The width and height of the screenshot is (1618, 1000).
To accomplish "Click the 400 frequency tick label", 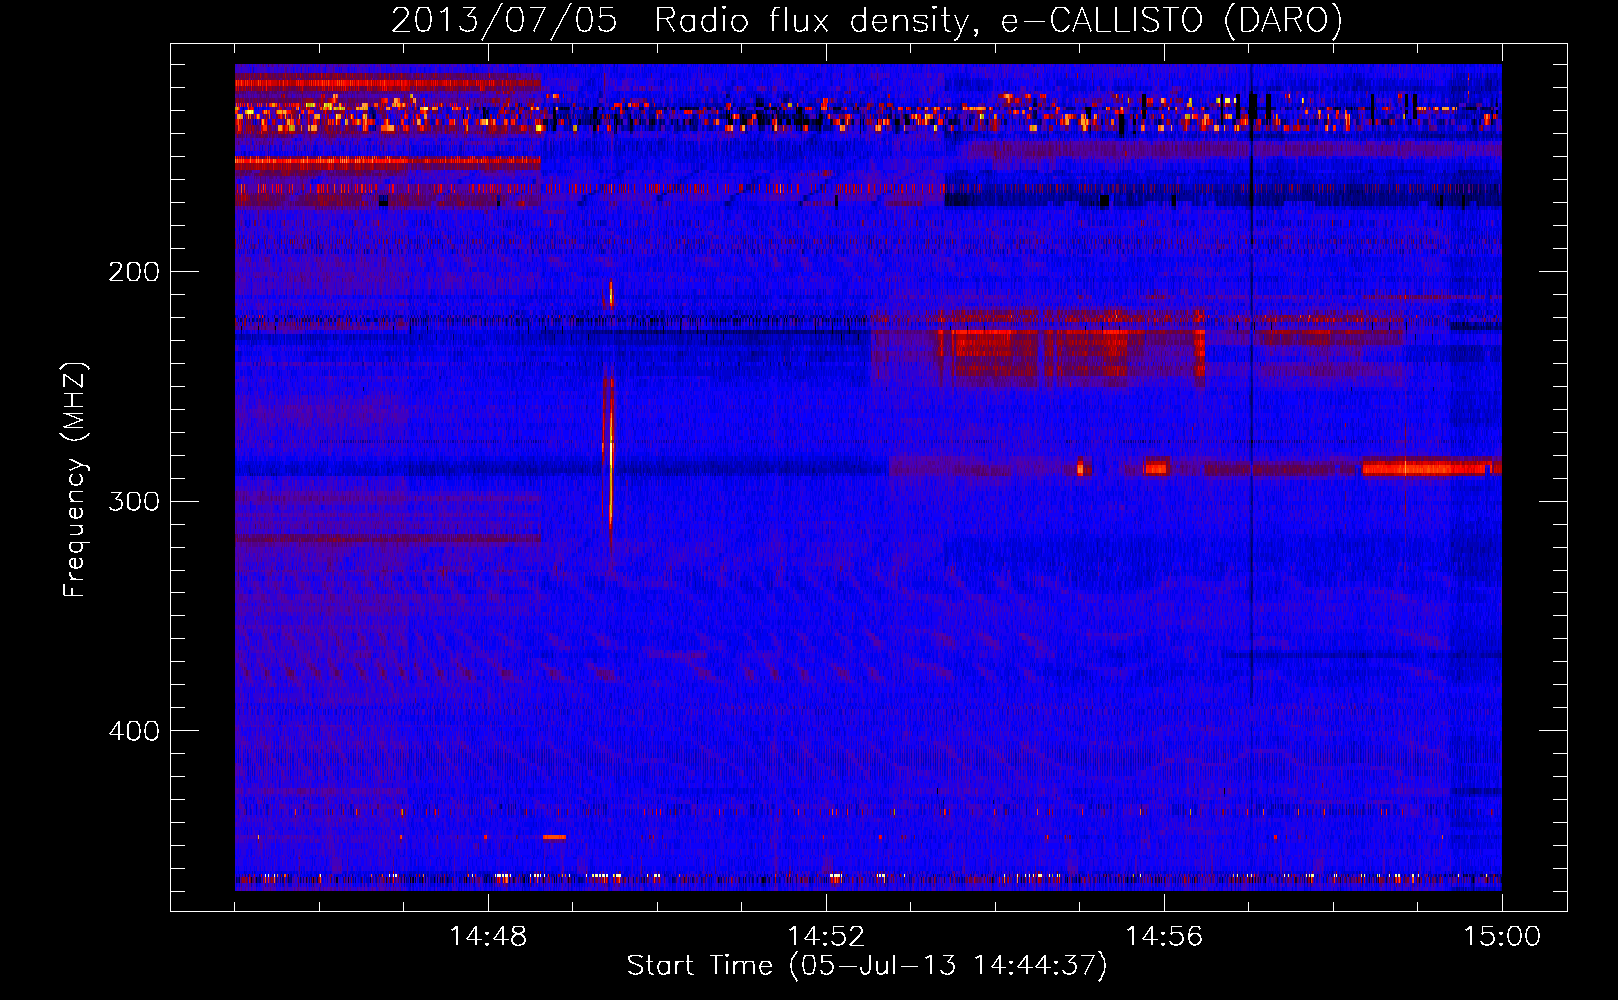I will pos(134,731).
